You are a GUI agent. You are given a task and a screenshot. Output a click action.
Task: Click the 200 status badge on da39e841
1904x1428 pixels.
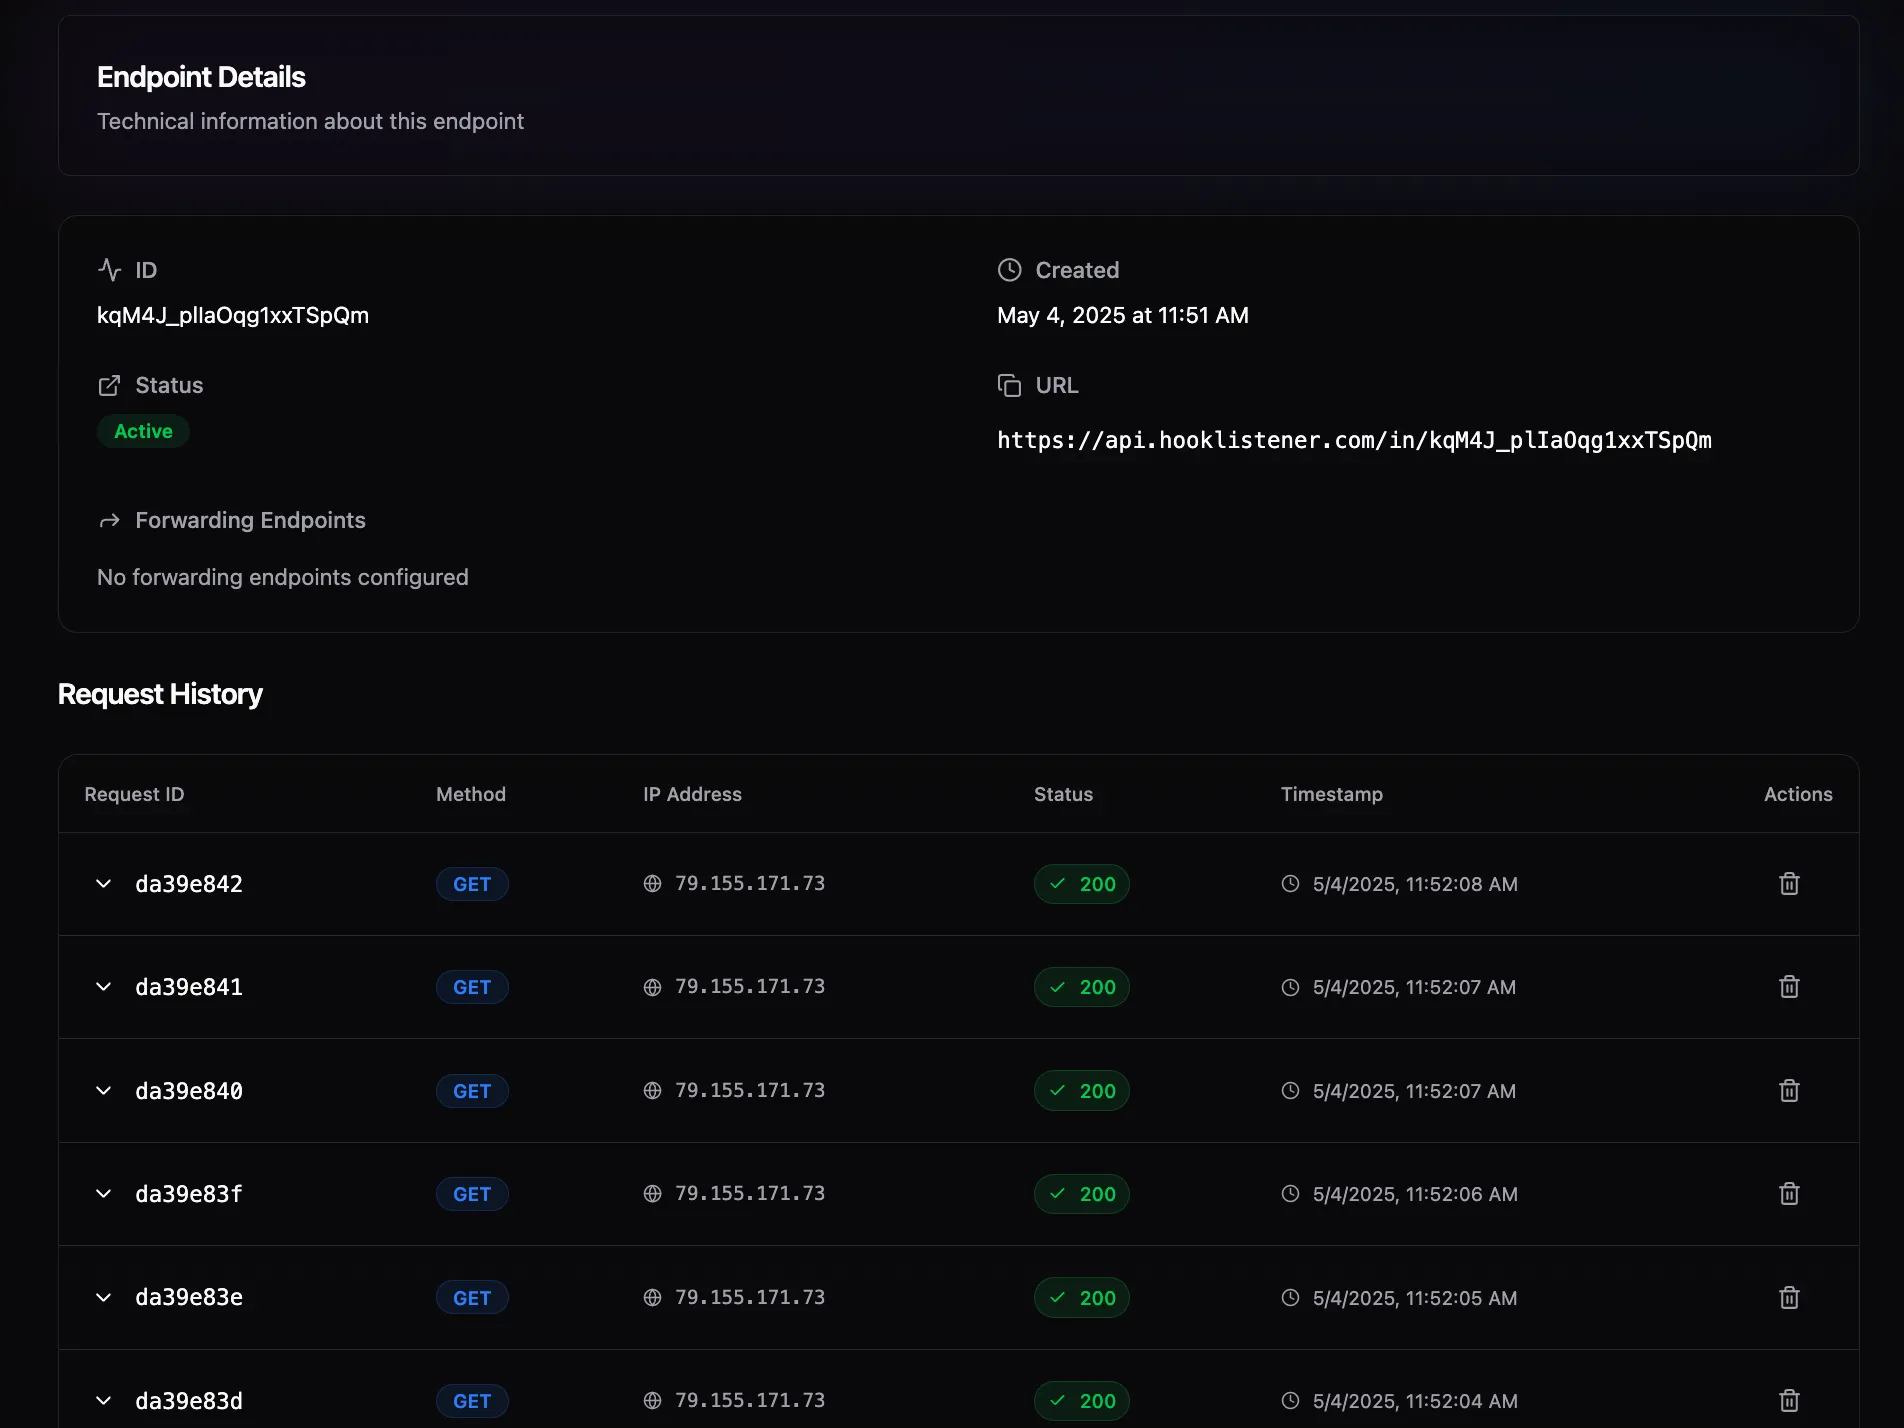pos(1082,987)
